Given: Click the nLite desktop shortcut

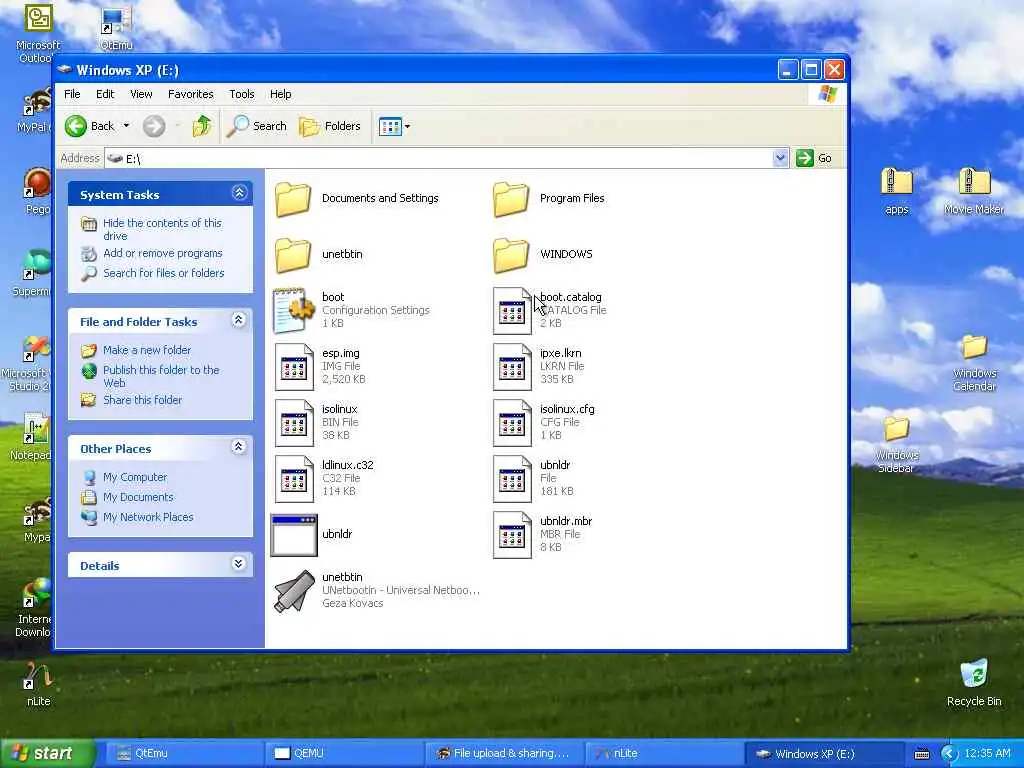Looking at the screenshot, I should [x=39, y=684].
